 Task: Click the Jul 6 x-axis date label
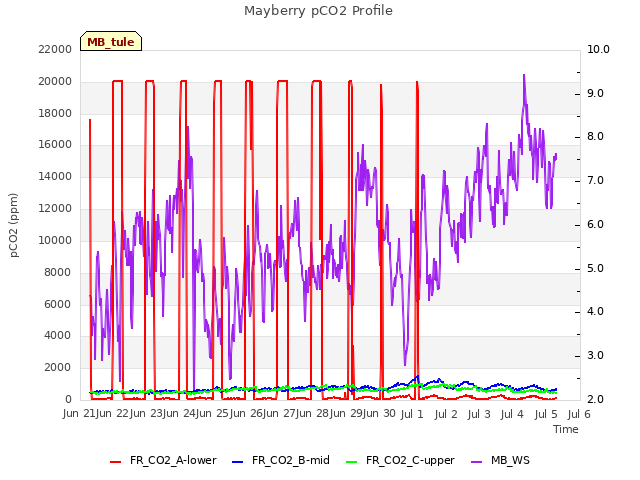click(x=579, y=415)
